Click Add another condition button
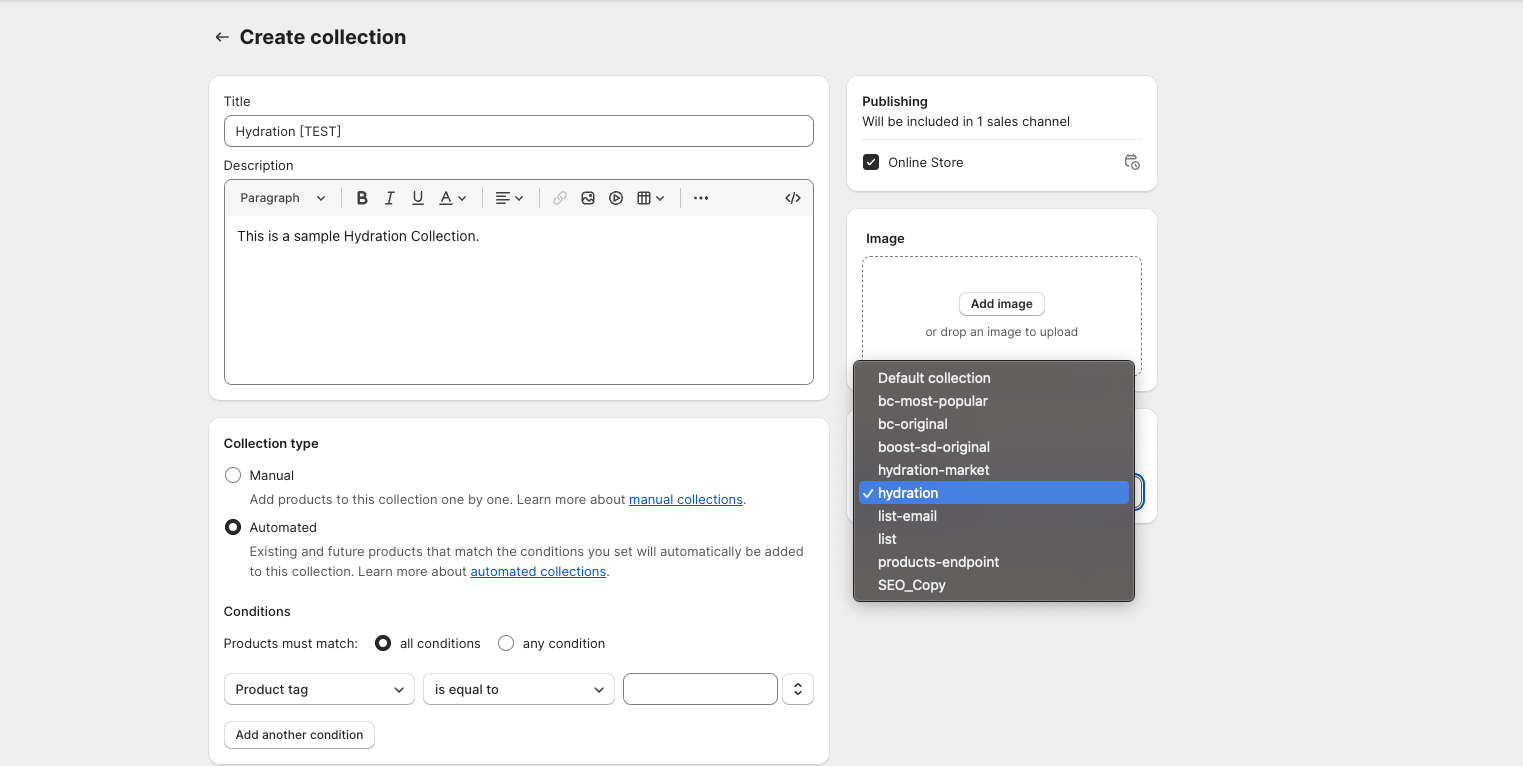This screenshot has width=1523, height=766. tap(299, 735)
